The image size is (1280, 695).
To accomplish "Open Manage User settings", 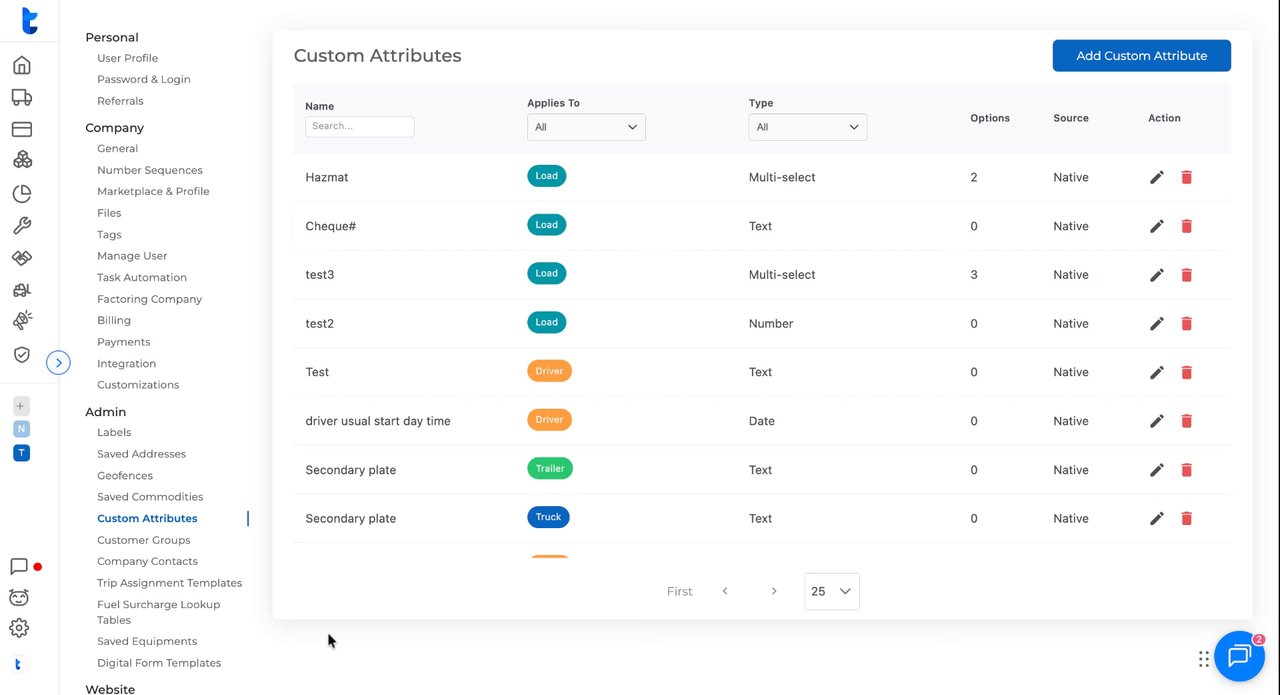I will tap(132, 256).
